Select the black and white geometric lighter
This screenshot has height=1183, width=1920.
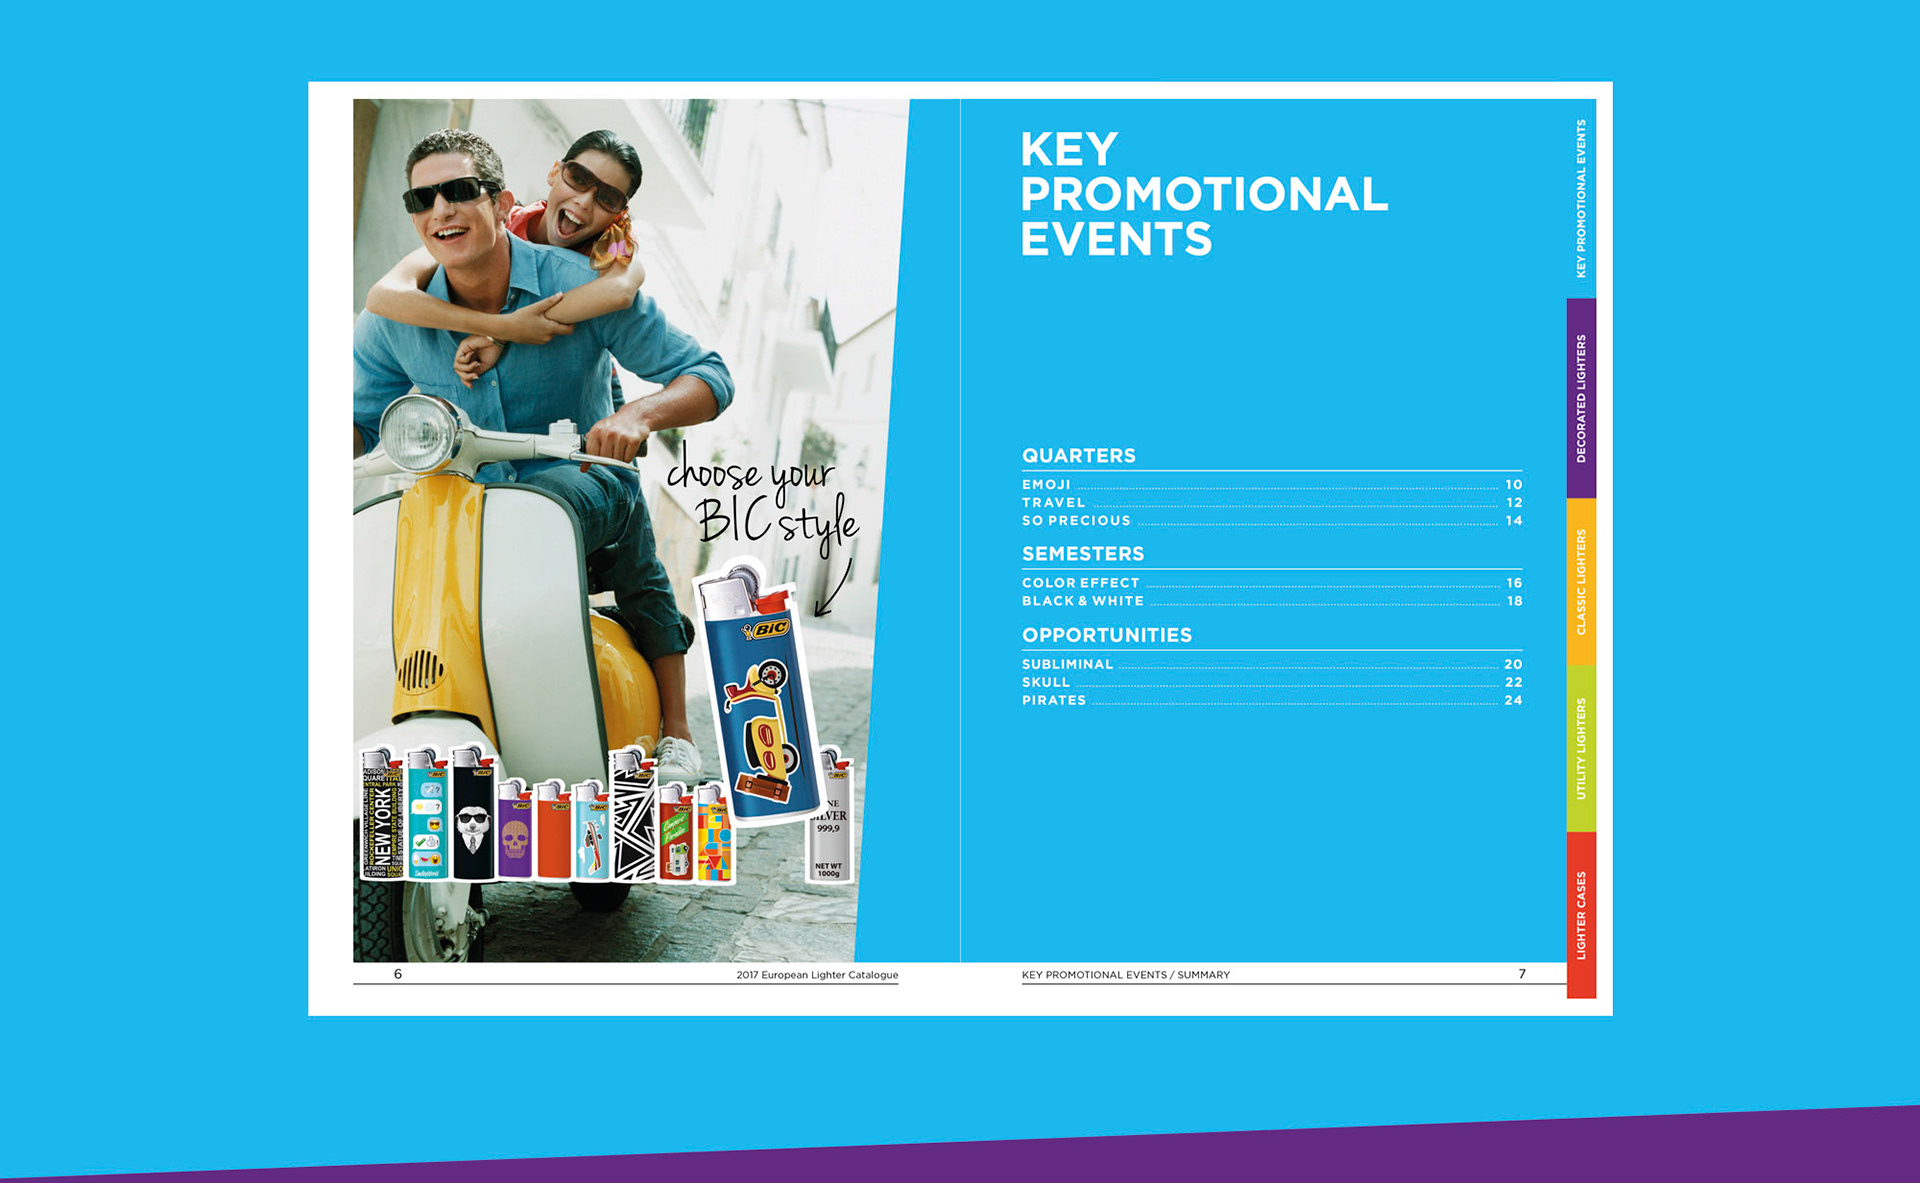click(633, 815)
